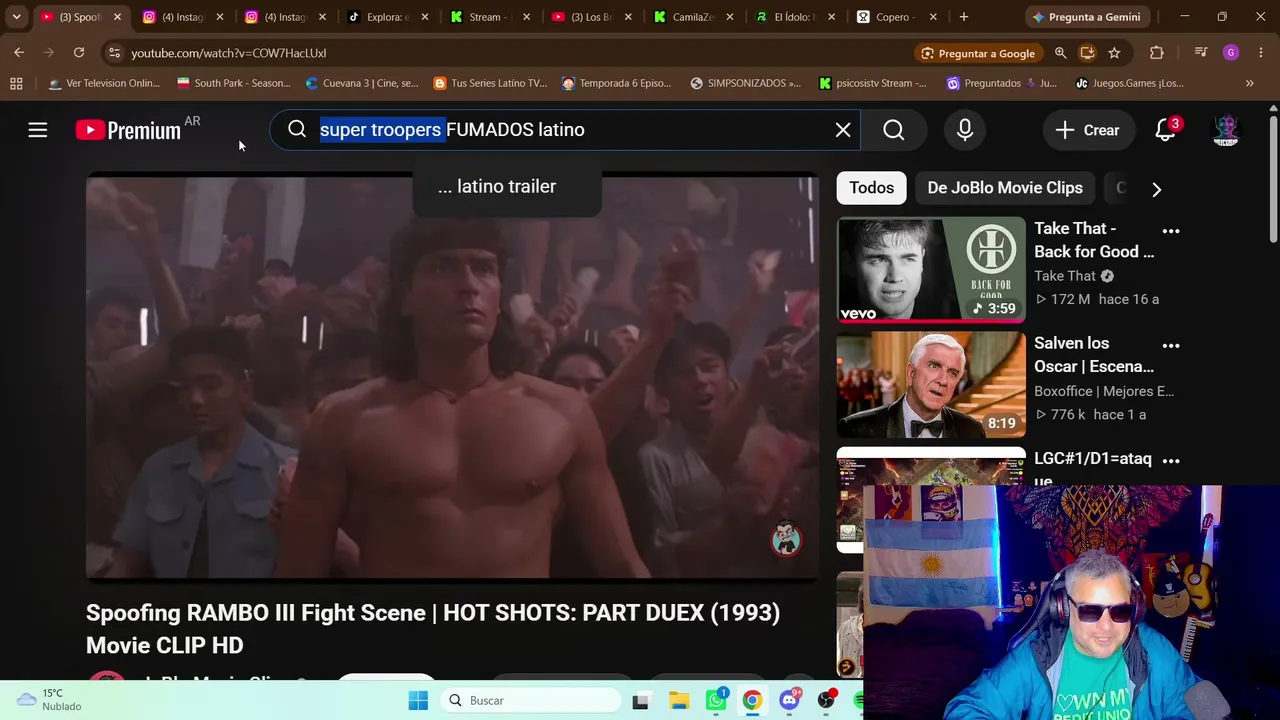This screenshot has height=720, width=1280.
Task: Open the Take That channel name
Action: [x=1065, y=276]
